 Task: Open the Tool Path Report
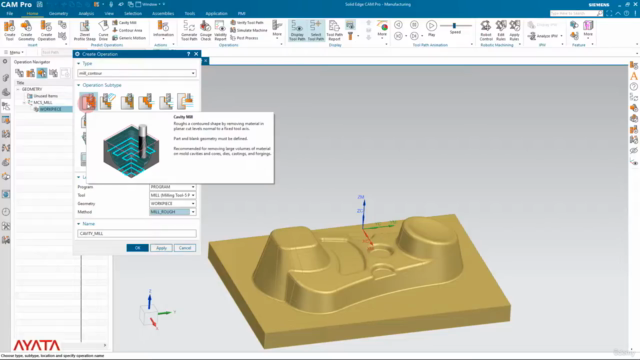coord(334,31)
